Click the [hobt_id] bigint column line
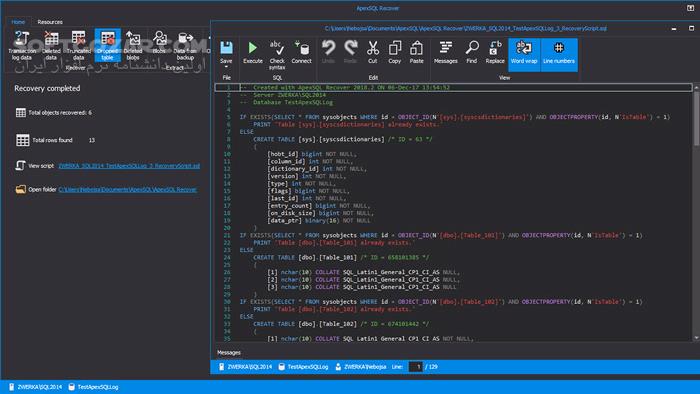Image resolution: width=700 pixels, height=394 pixels. coord(312,154)
